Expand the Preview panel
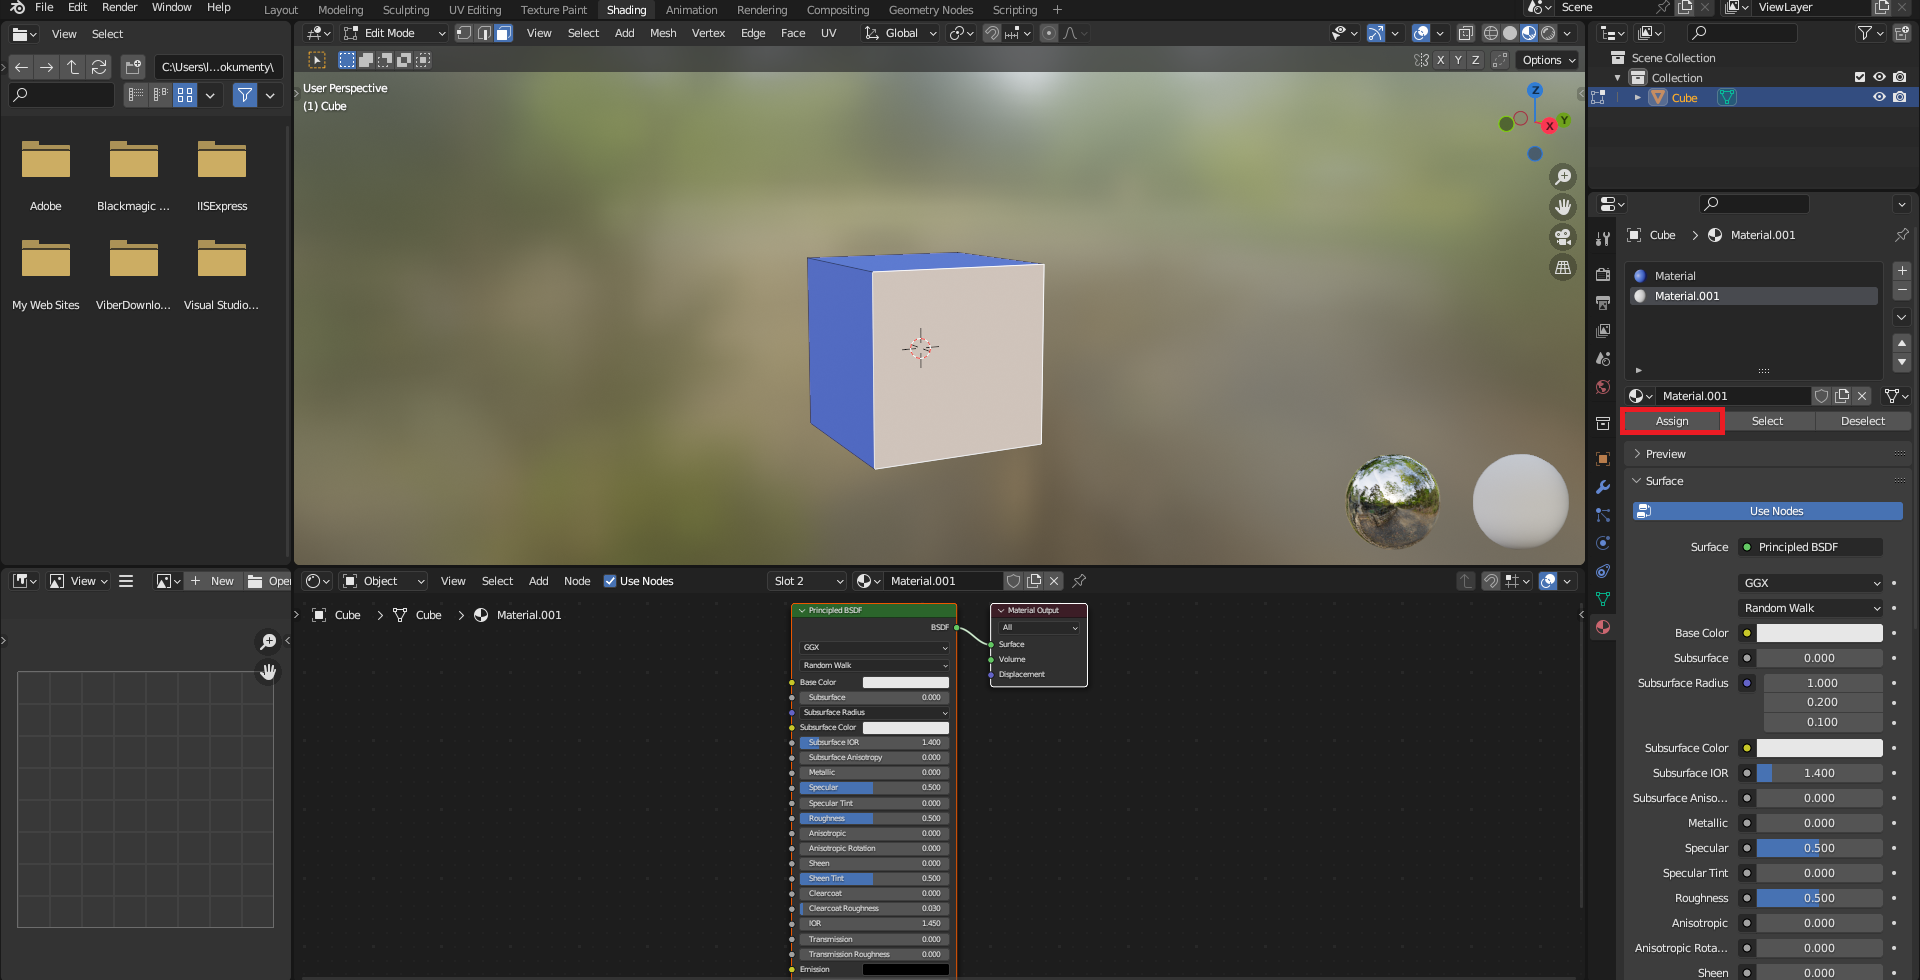This screenshot has height=980, width=1920. pos(1665,454)
